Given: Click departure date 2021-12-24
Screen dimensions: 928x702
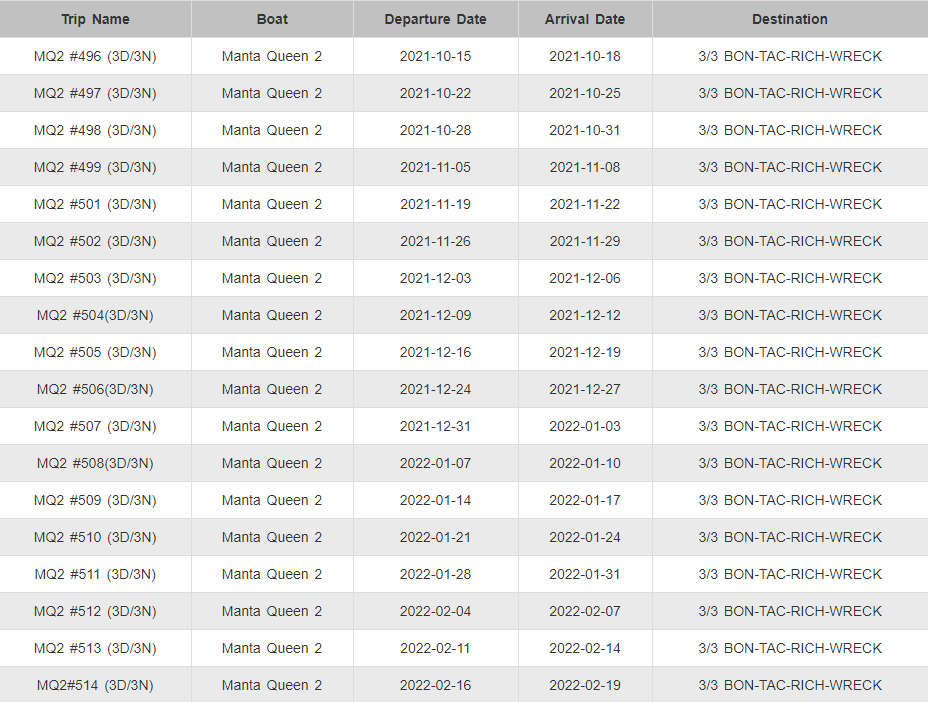Looking at the screenshot, I should click(436, 389).
